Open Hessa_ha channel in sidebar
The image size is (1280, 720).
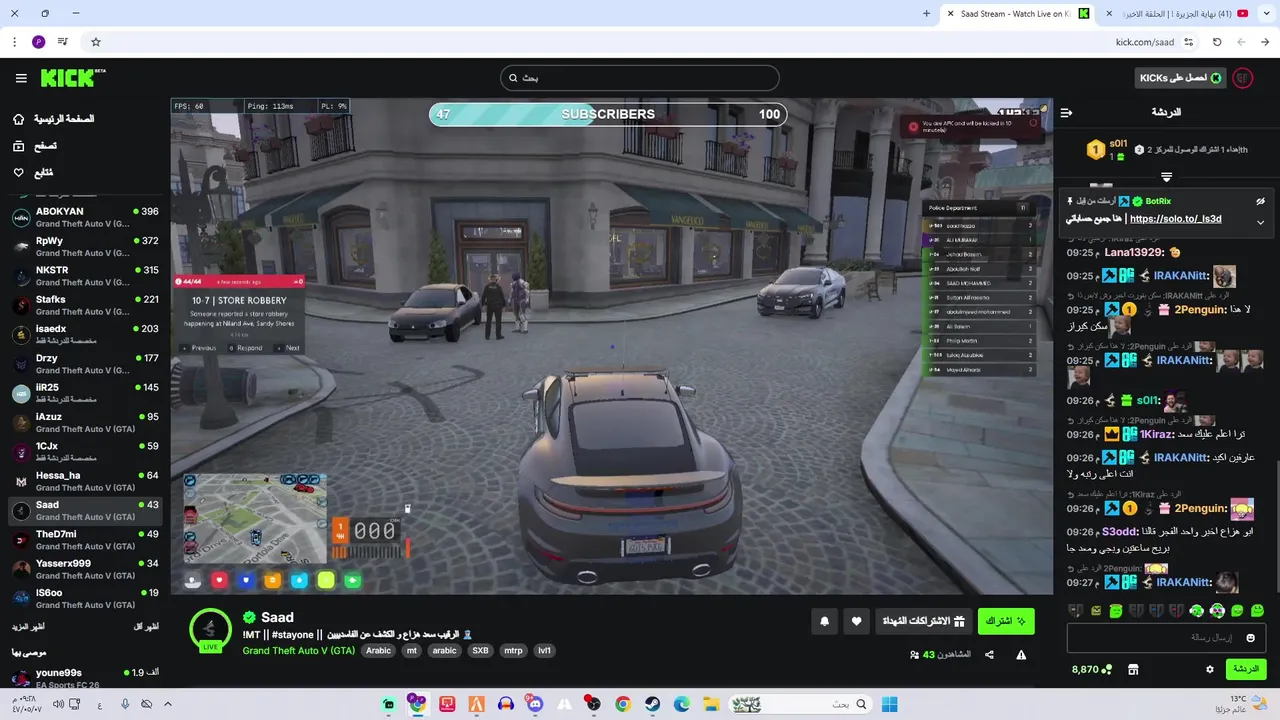point(85,481)
